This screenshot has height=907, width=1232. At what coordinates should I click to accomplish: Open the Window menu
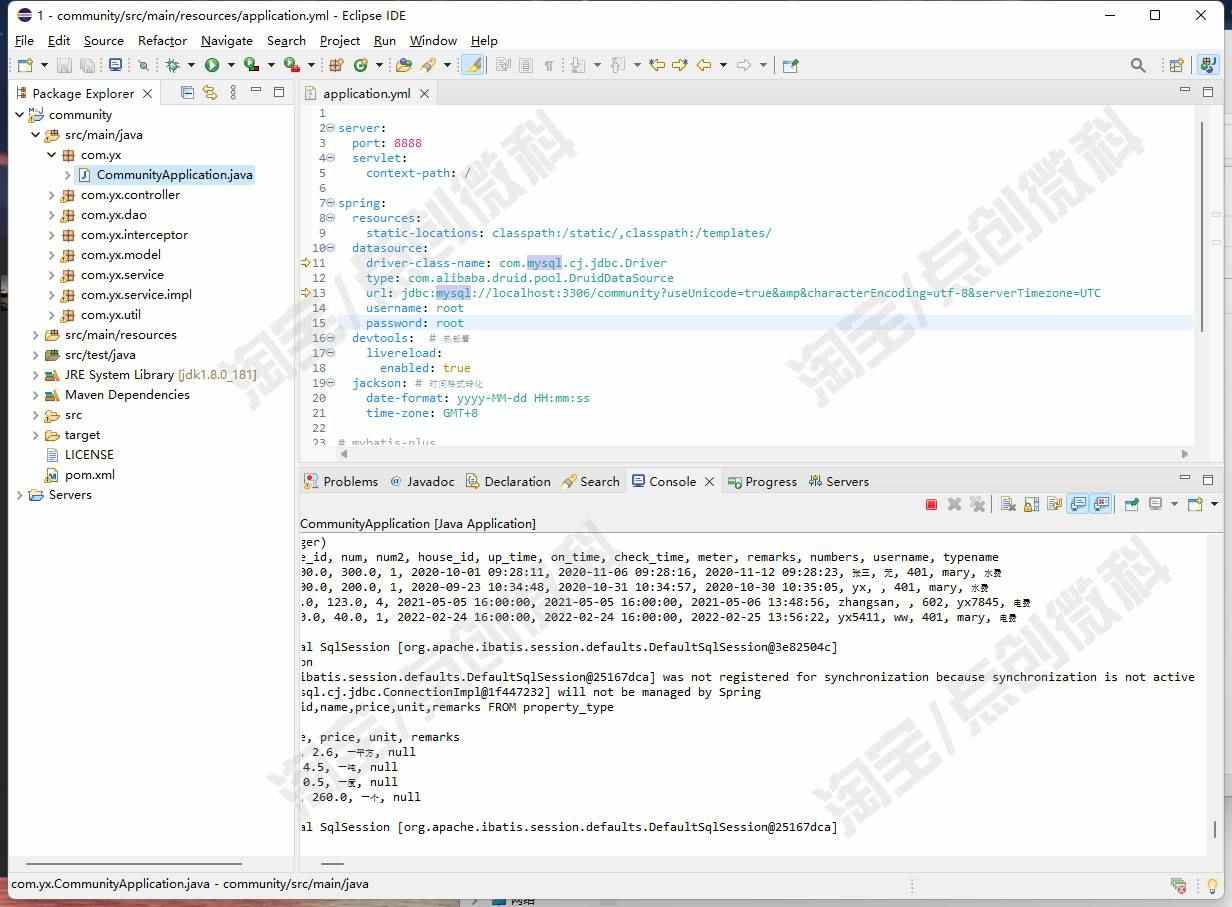433,40
